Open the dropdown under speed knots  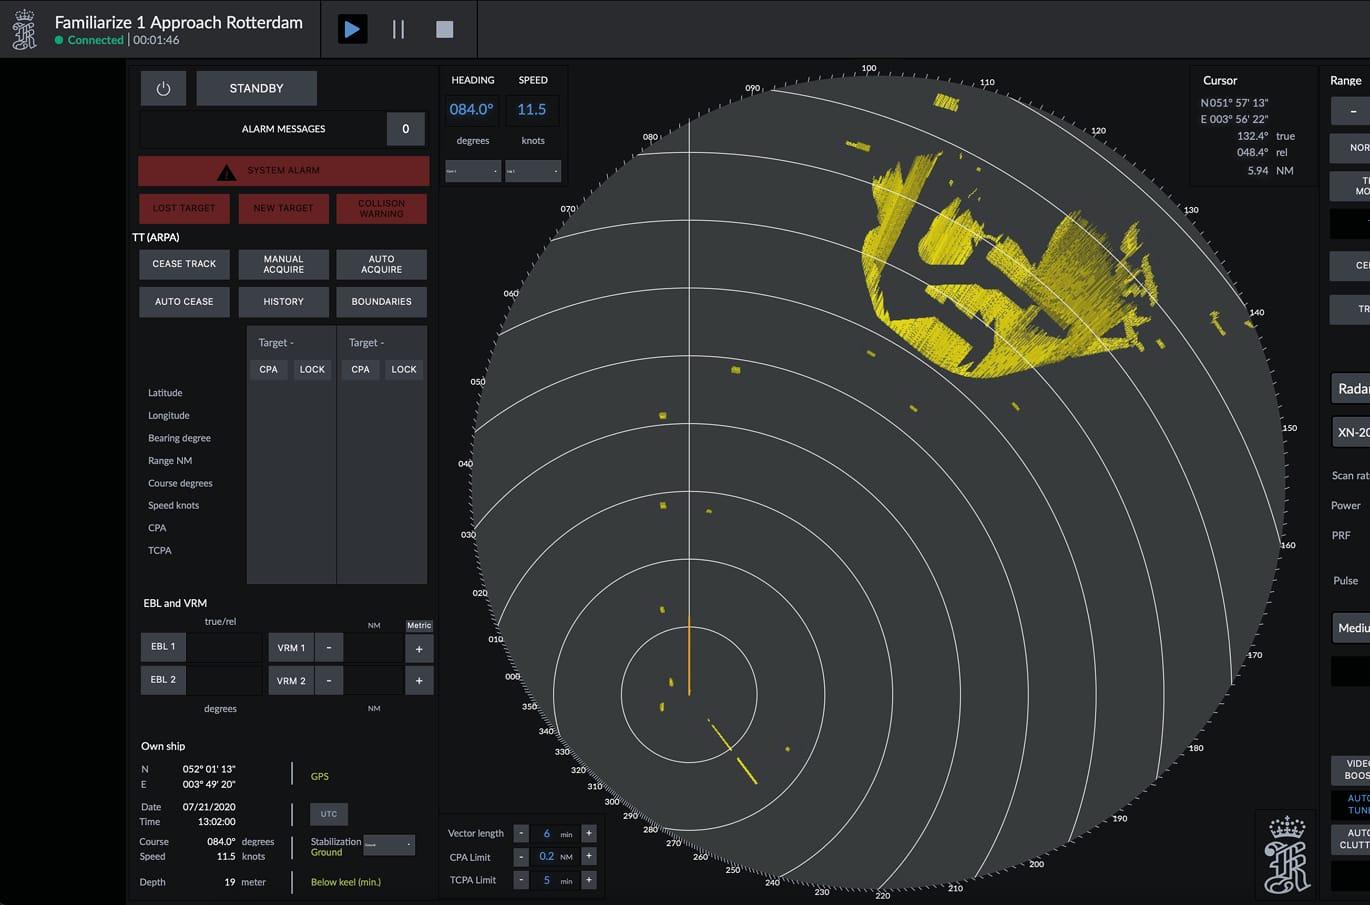533,171
